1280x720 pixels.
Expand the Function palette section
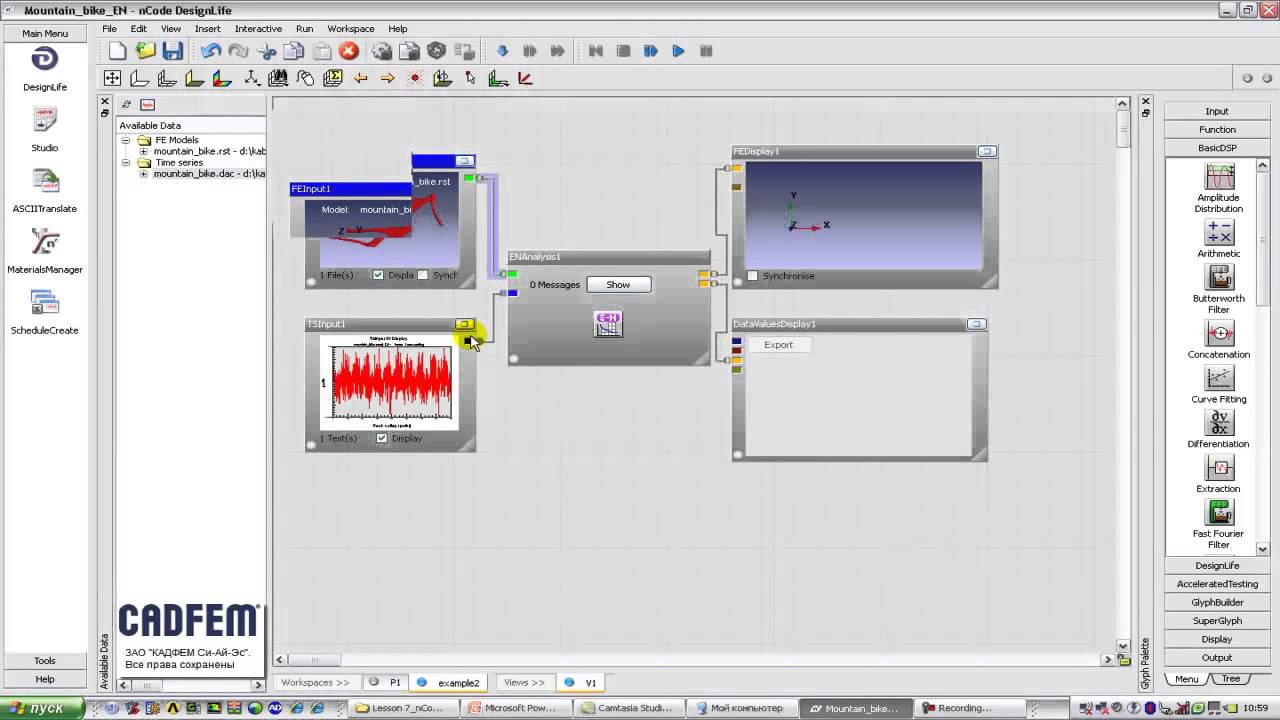point(1217,129)
